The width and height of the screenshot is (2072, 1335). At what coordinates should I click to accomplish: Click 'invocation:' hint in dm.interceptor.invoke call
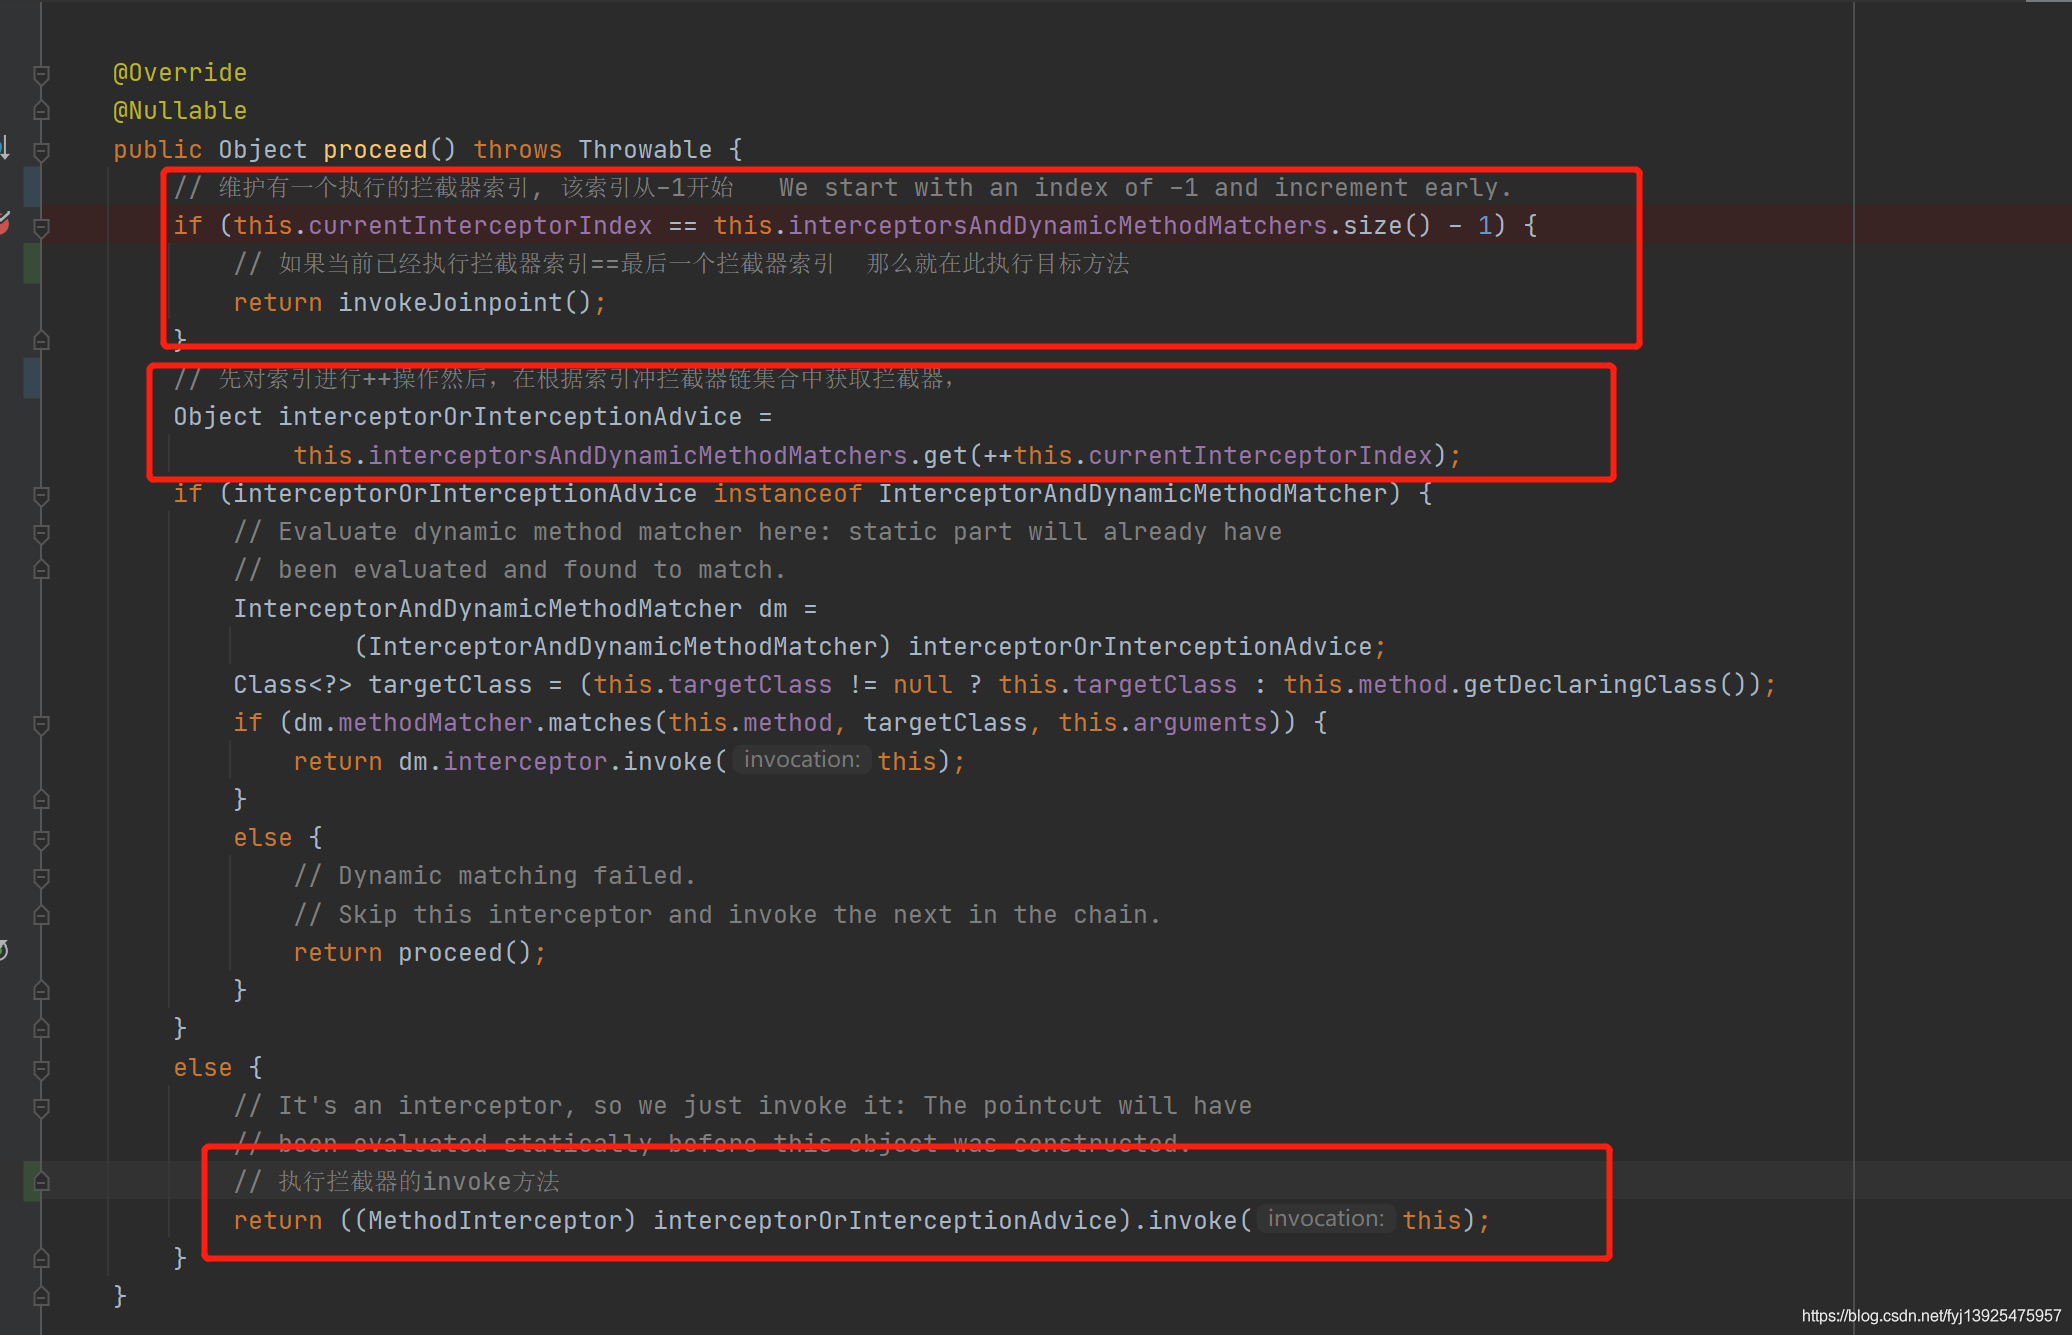click(802, 760)
